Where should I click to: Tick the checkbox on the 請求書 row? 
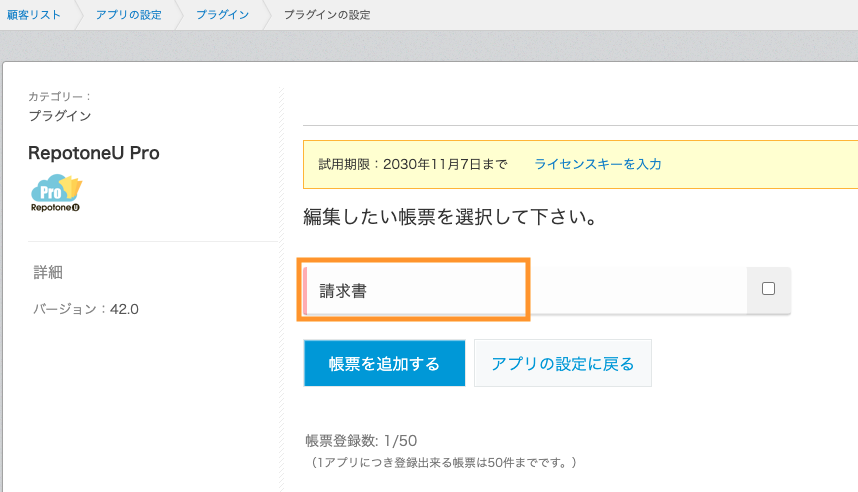tap(768, 288)
